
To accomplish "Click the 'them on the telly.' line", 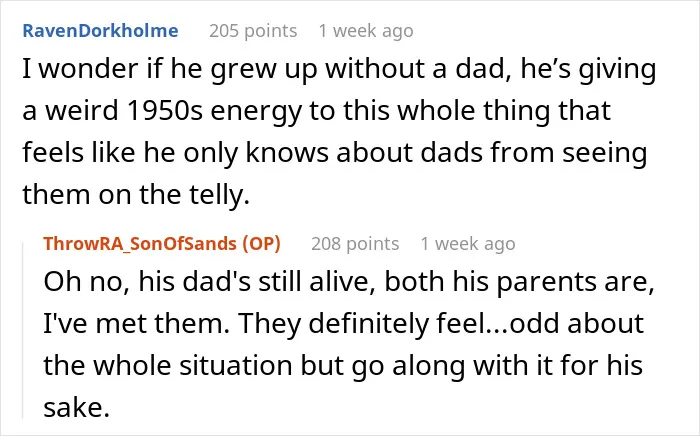I will pyautogui.click(x=136, y=195).
